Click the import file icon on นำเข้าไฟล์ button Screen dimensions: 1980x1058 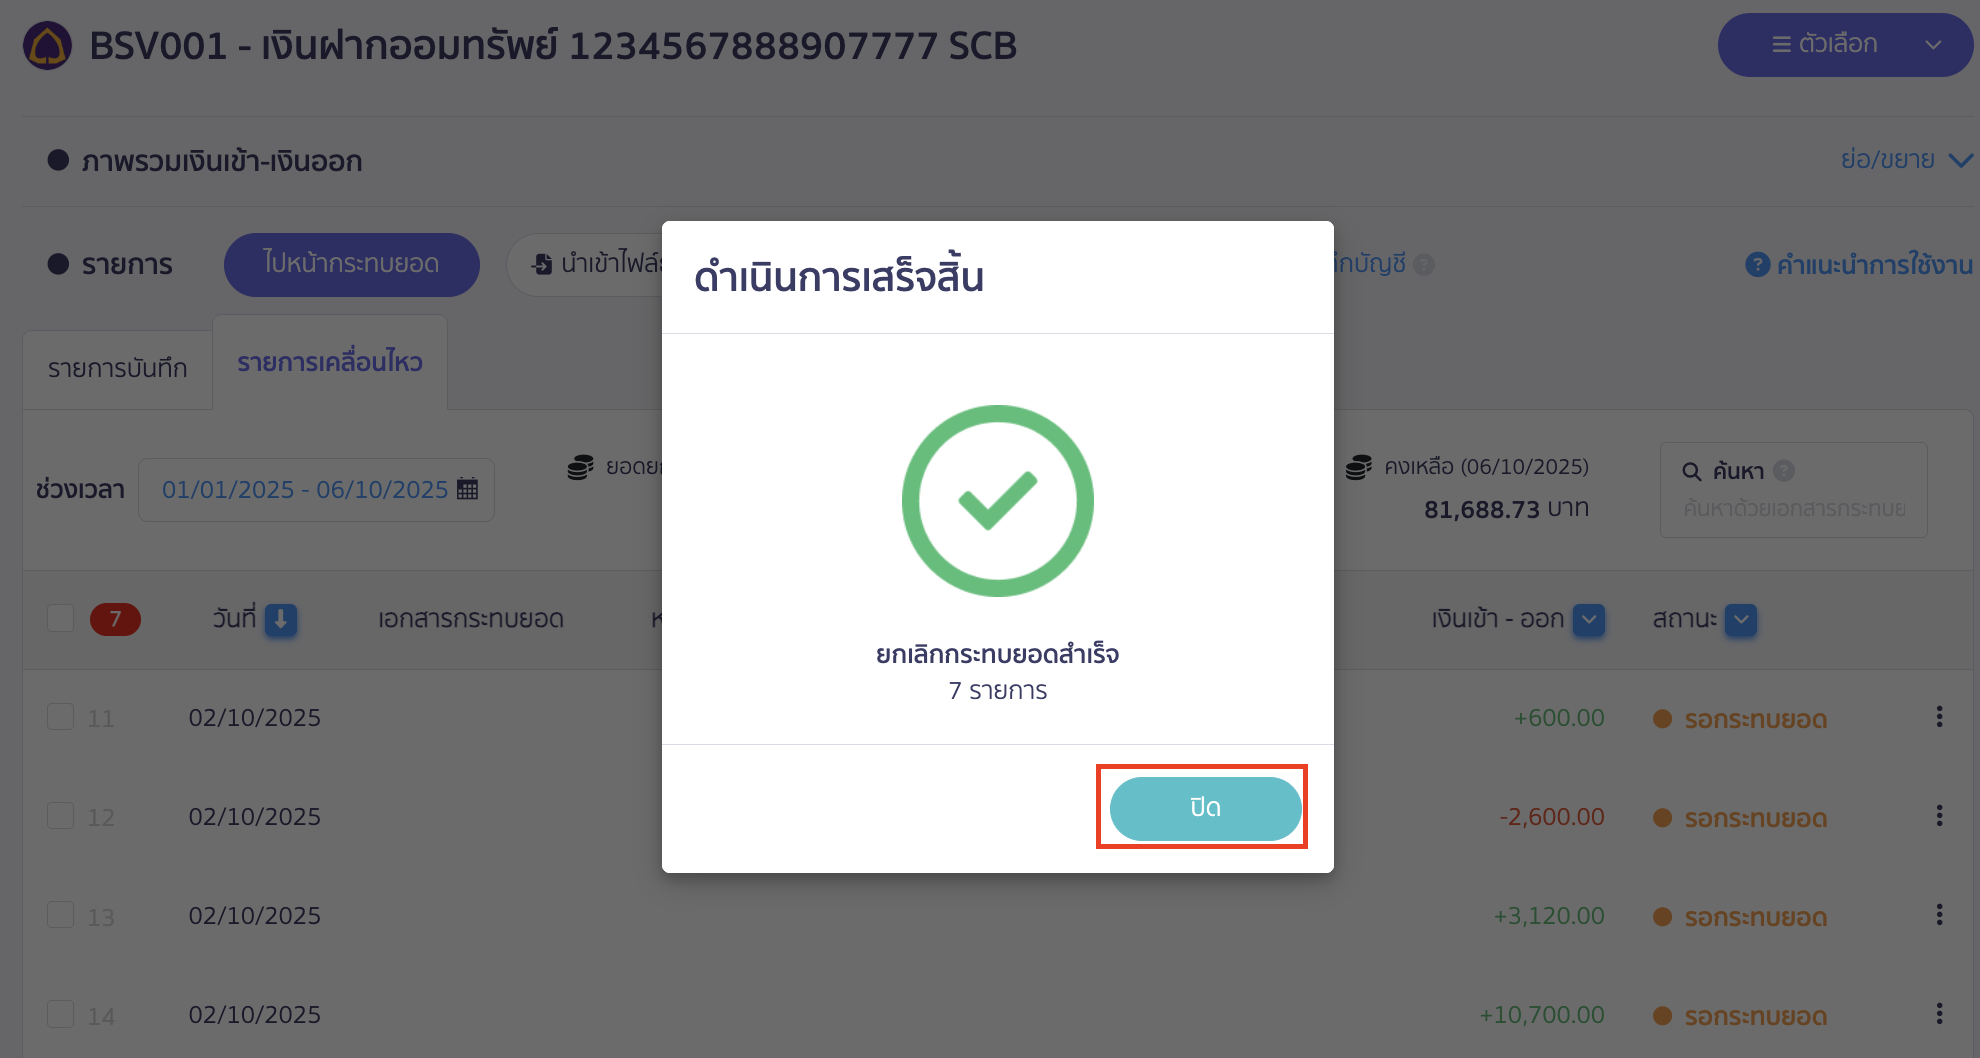click(x=541, y=264)
